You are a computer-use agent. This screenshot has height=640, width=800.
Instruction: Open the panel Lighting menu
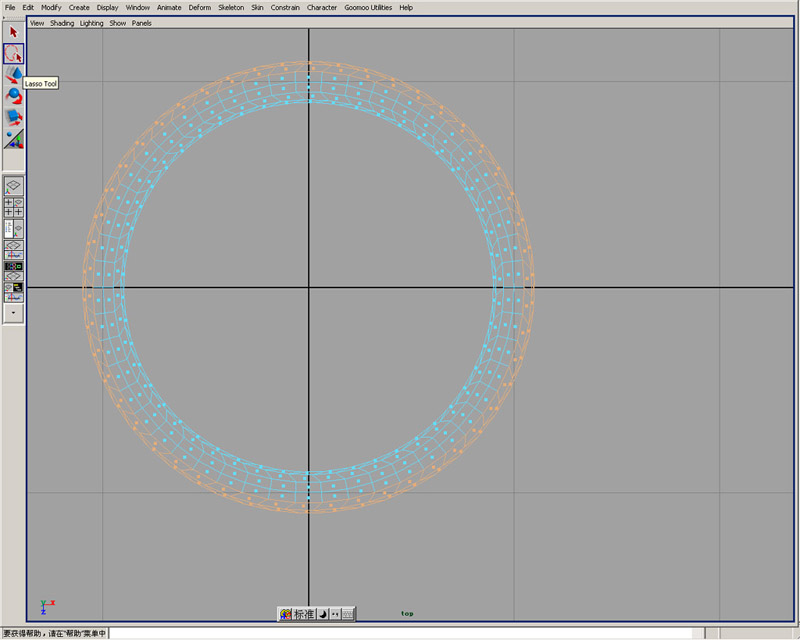point(91,23)
